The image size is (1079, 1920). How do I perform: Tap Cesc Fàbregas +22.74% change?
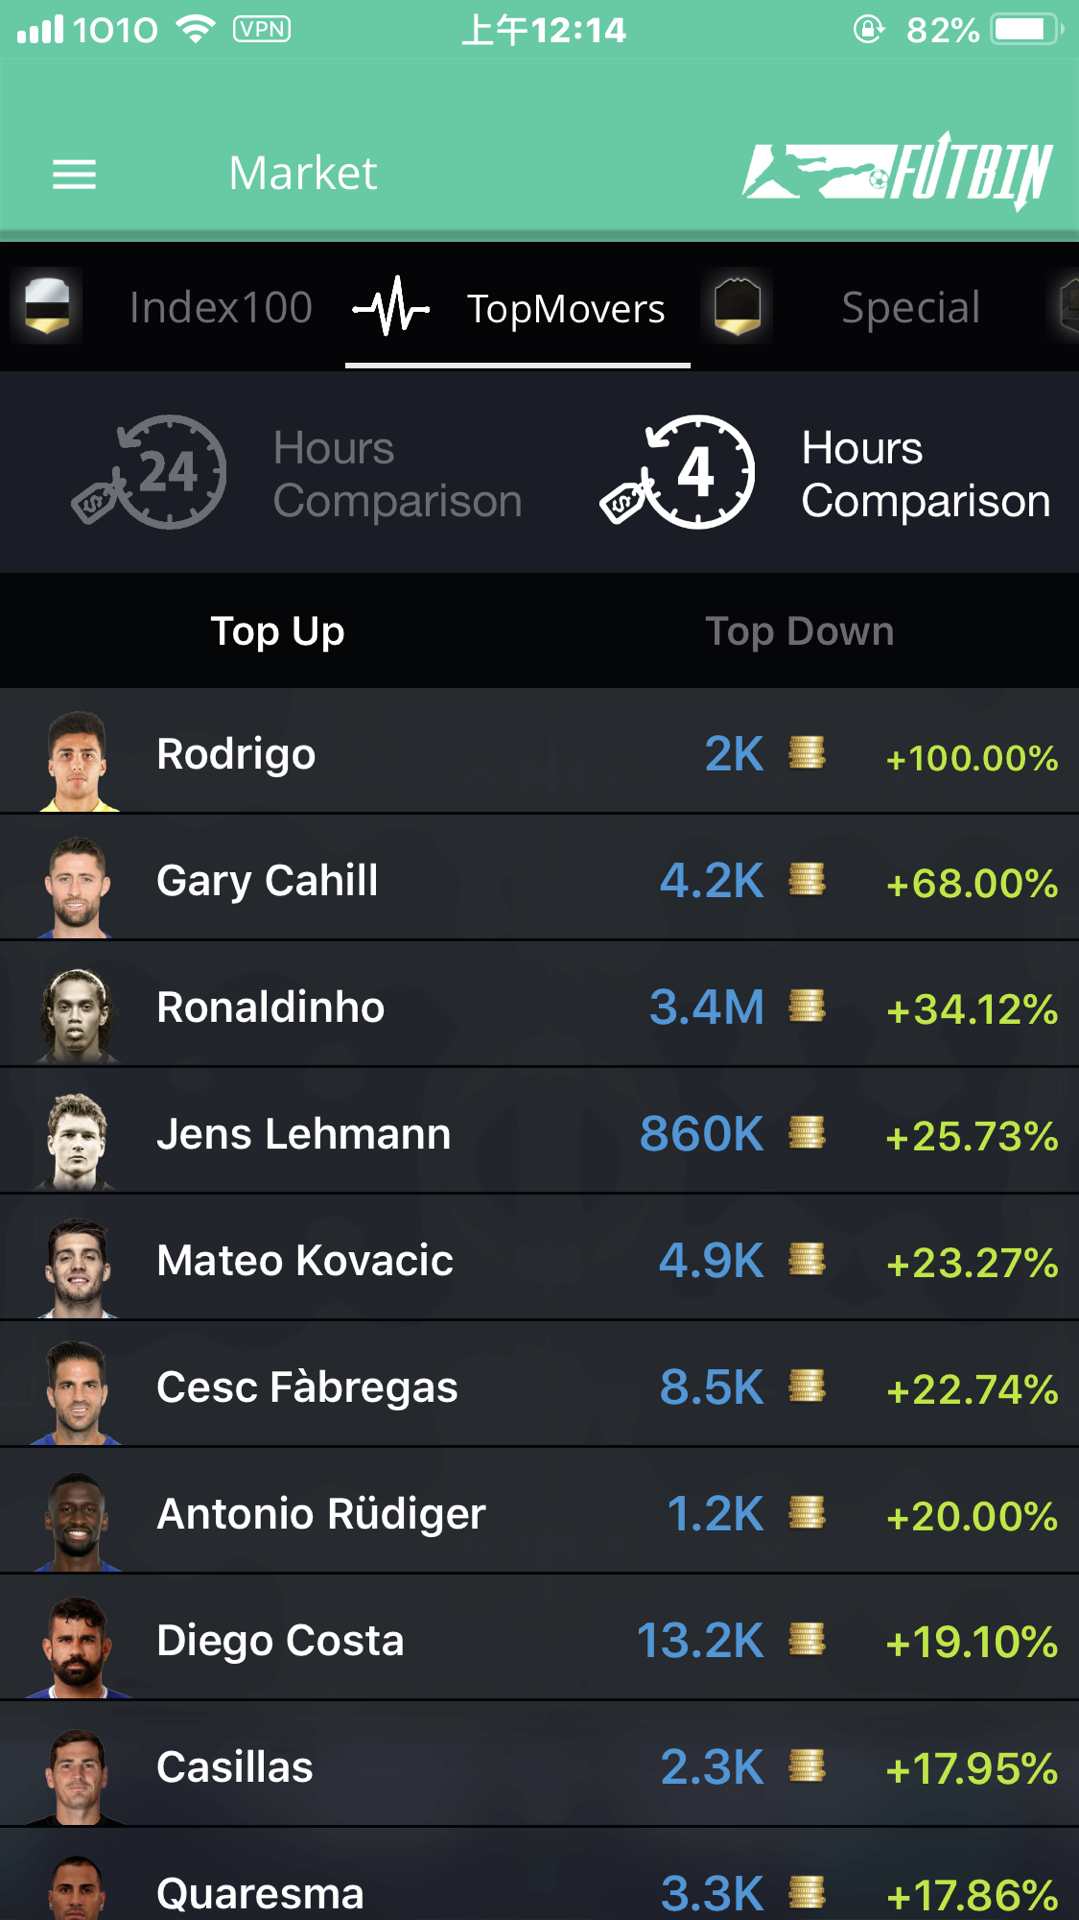click(972, 1389)
